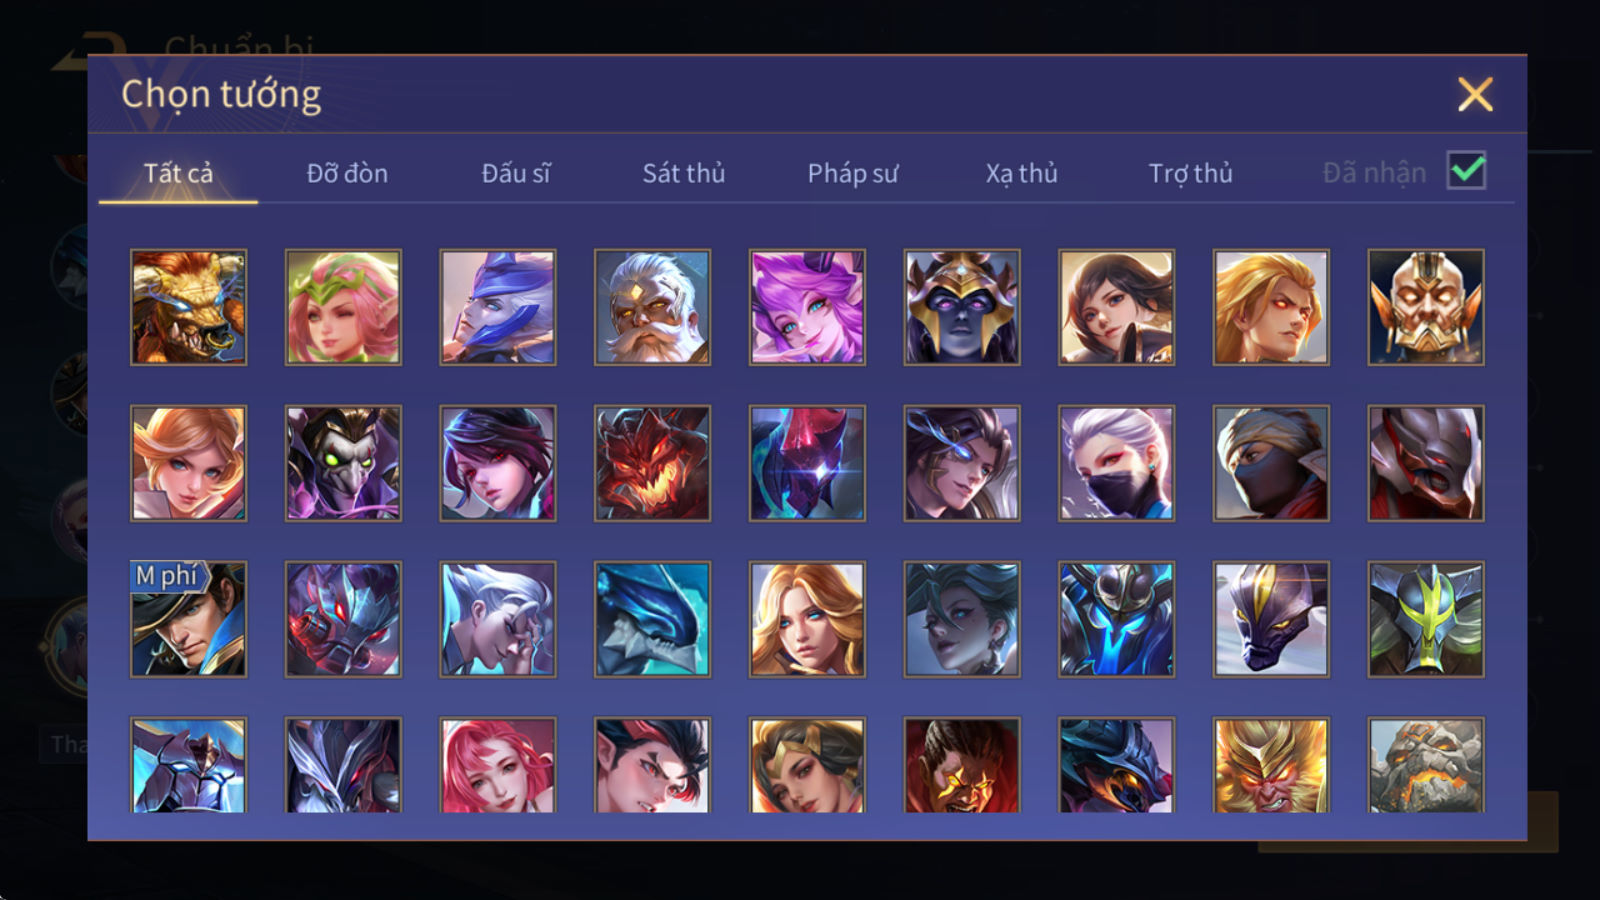Filter heroes by Xạ thủ

1021,173
